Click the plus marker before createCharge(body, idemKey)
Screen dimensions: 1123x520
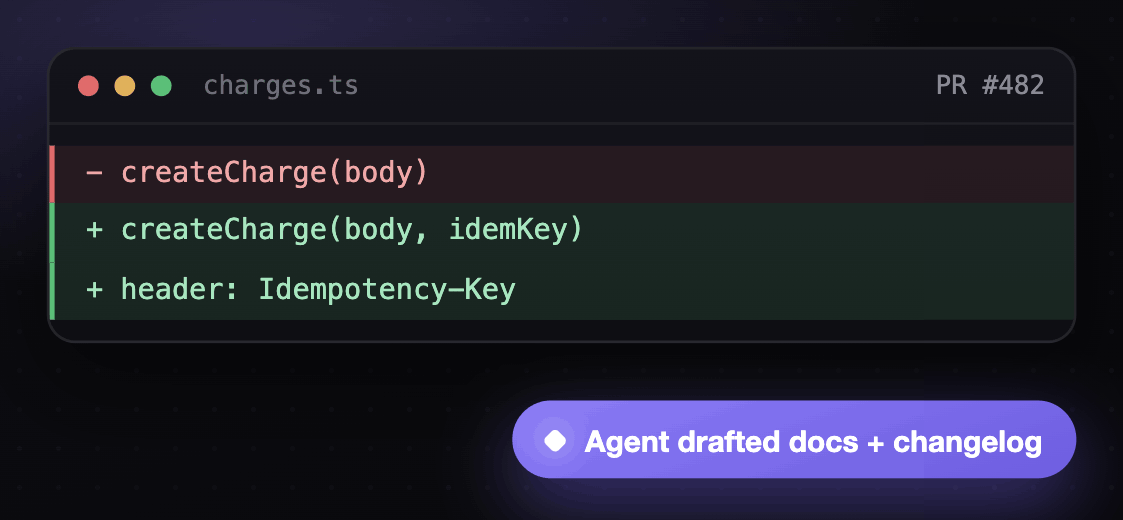click(x=94, y=231)
